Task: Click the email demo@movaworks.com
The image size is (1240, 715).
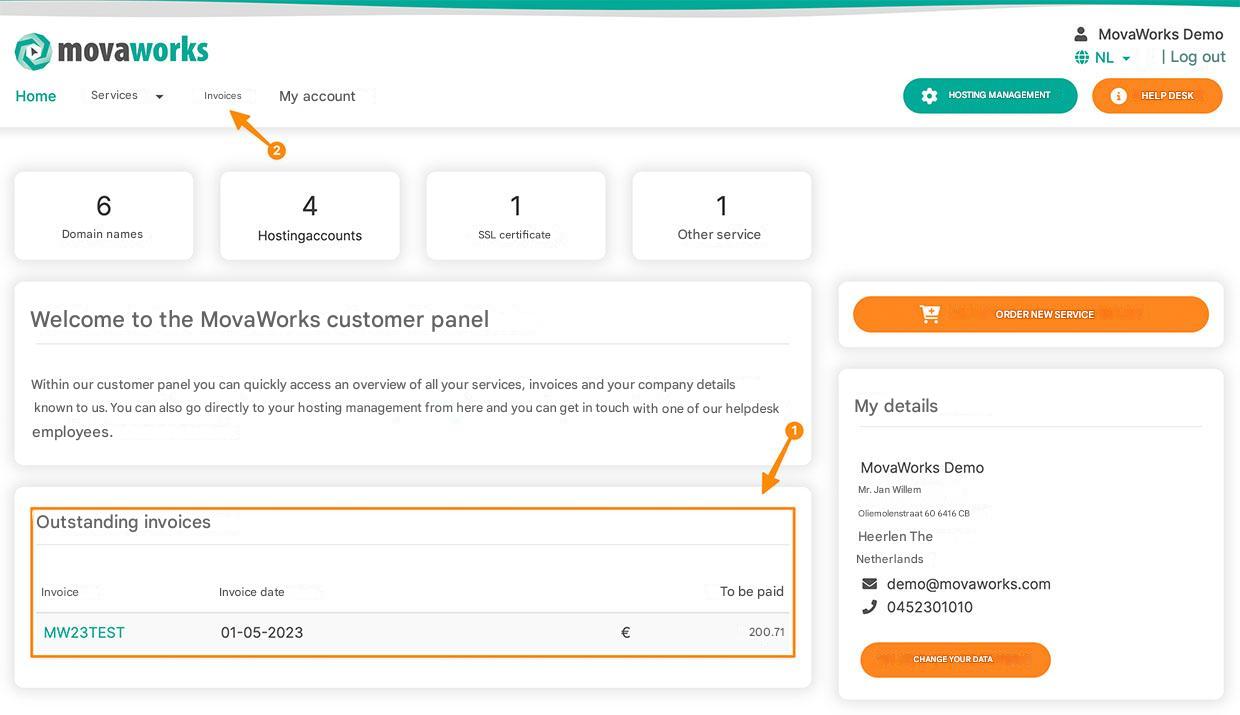Action: click(969, 584)
